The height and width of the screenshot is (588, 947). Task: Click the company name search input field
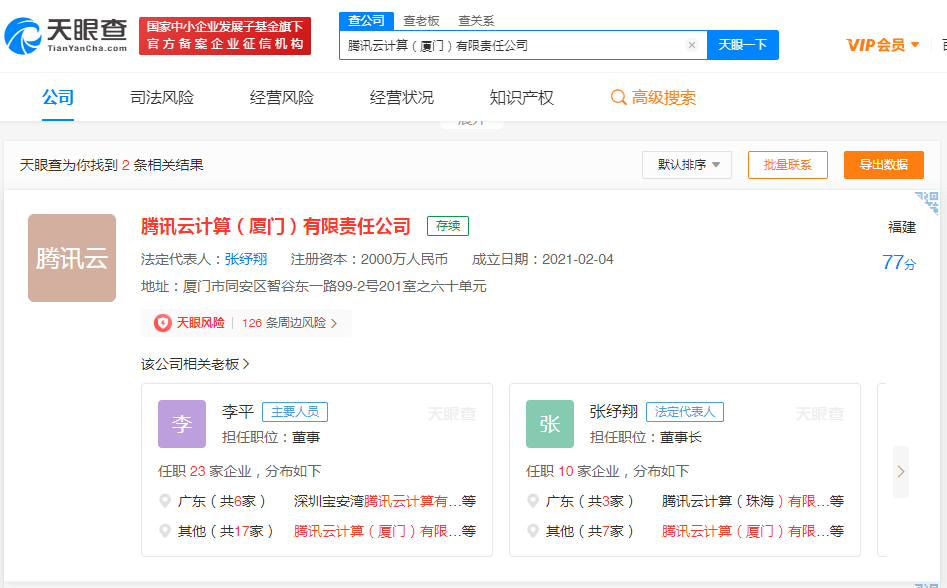coord(510,45)
